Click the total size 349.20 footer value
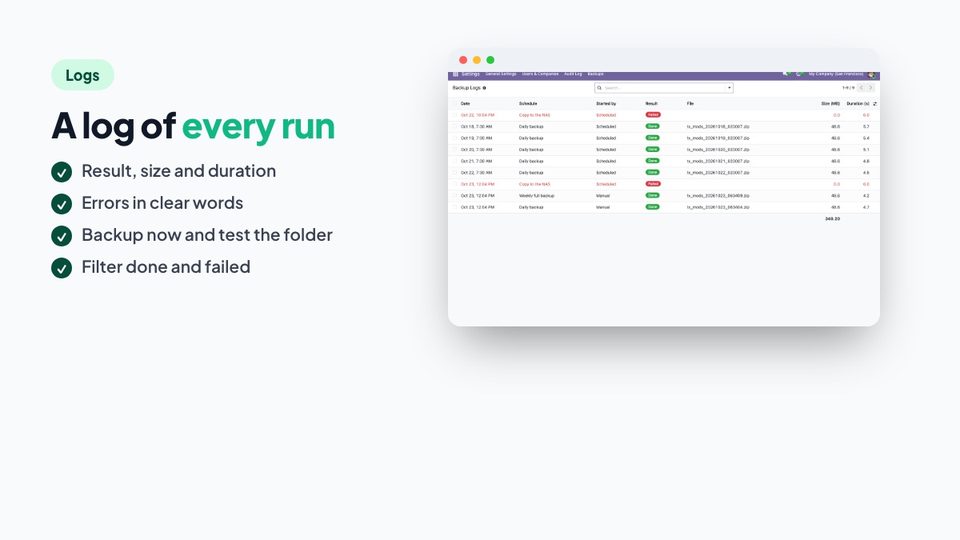Screen dimensions: 960x540 point(832,219)
